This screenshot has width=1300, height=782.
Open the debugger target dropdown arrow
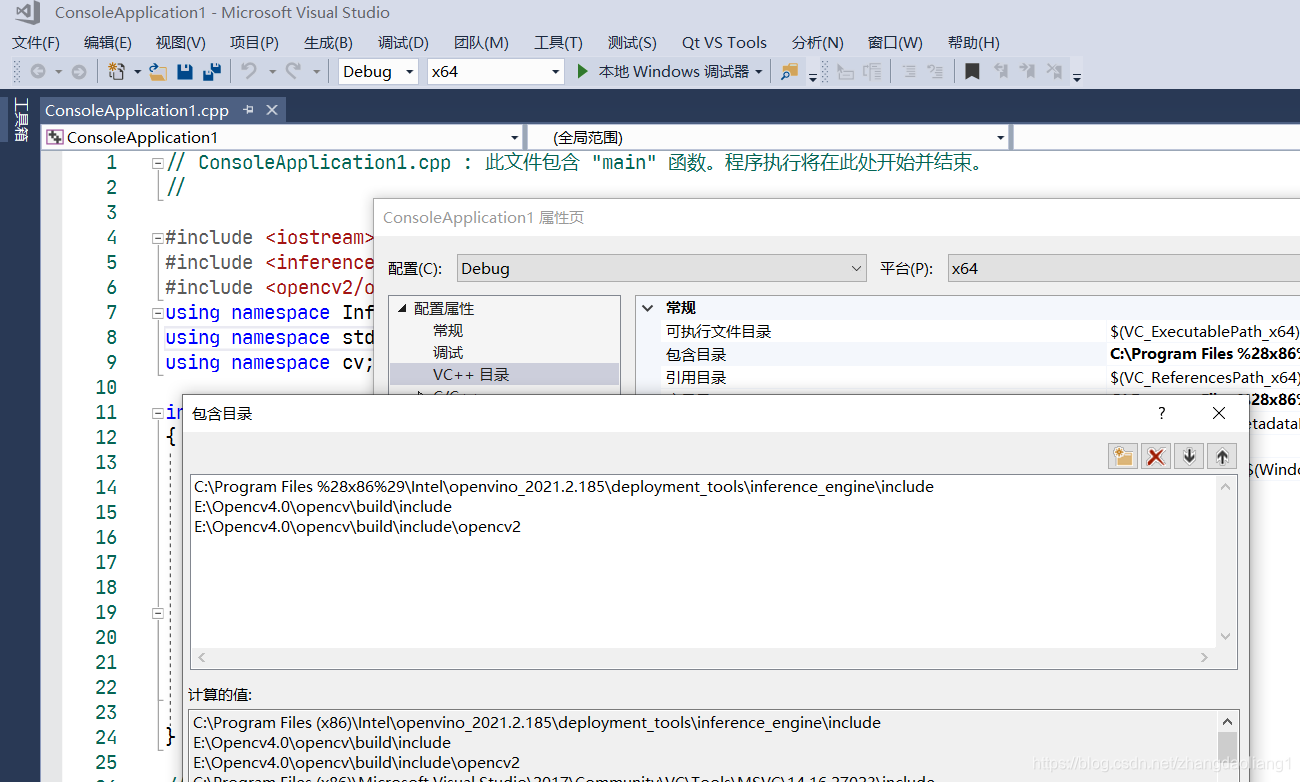[759, 72]
